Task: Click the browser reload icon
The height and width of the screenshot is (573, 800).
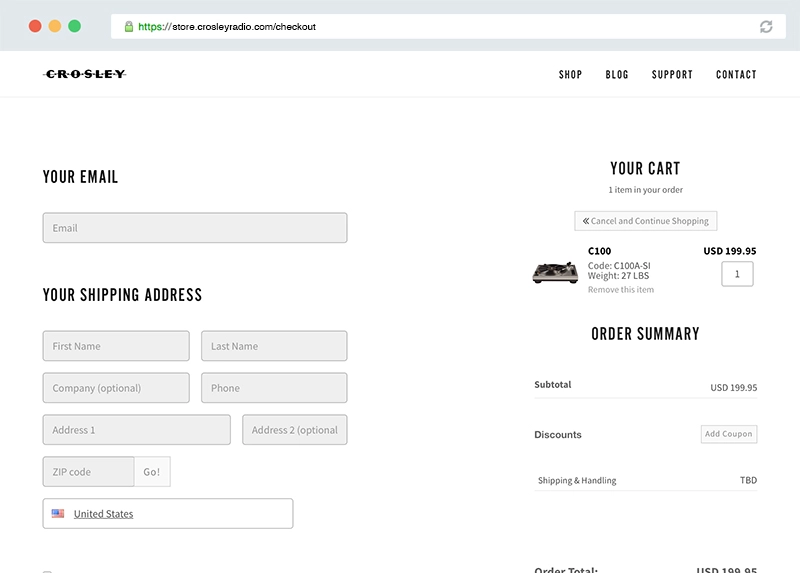Action: click(x=766, y=27)
